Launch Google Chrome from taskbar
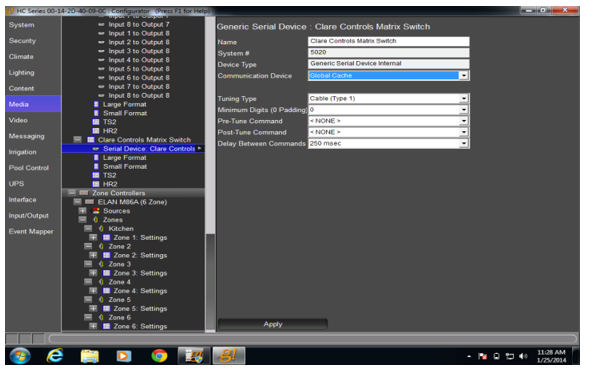589x371 pixels. click(159, 356)
